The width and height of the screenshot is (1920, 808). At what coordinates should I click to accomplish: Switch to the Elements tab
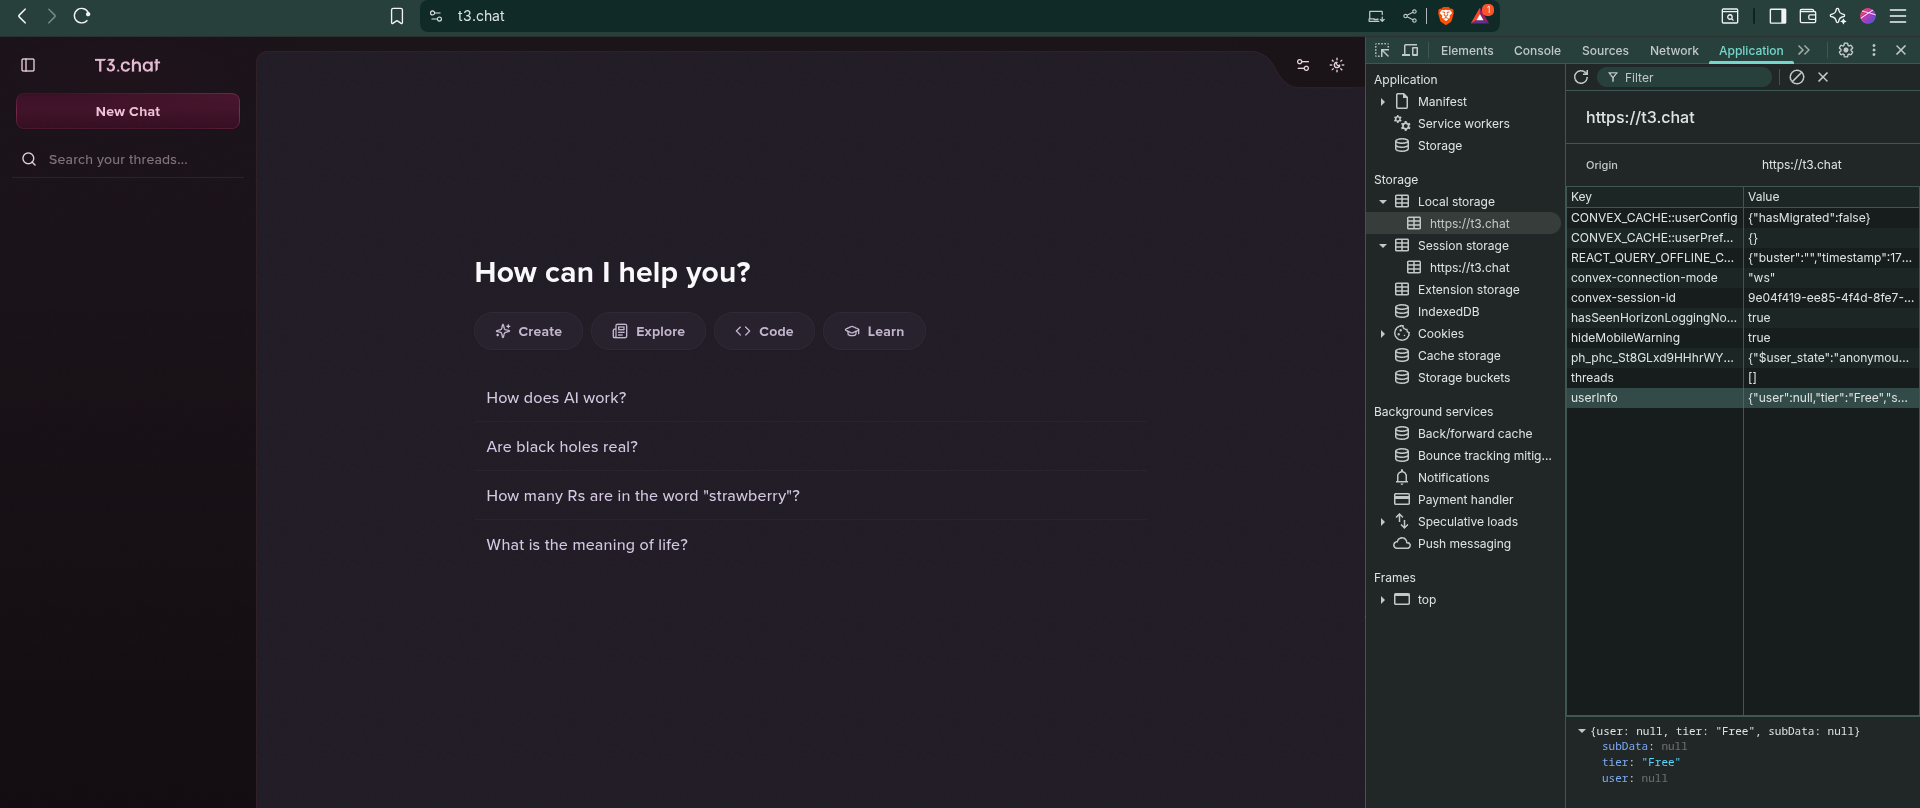[x=1467, y=51]
